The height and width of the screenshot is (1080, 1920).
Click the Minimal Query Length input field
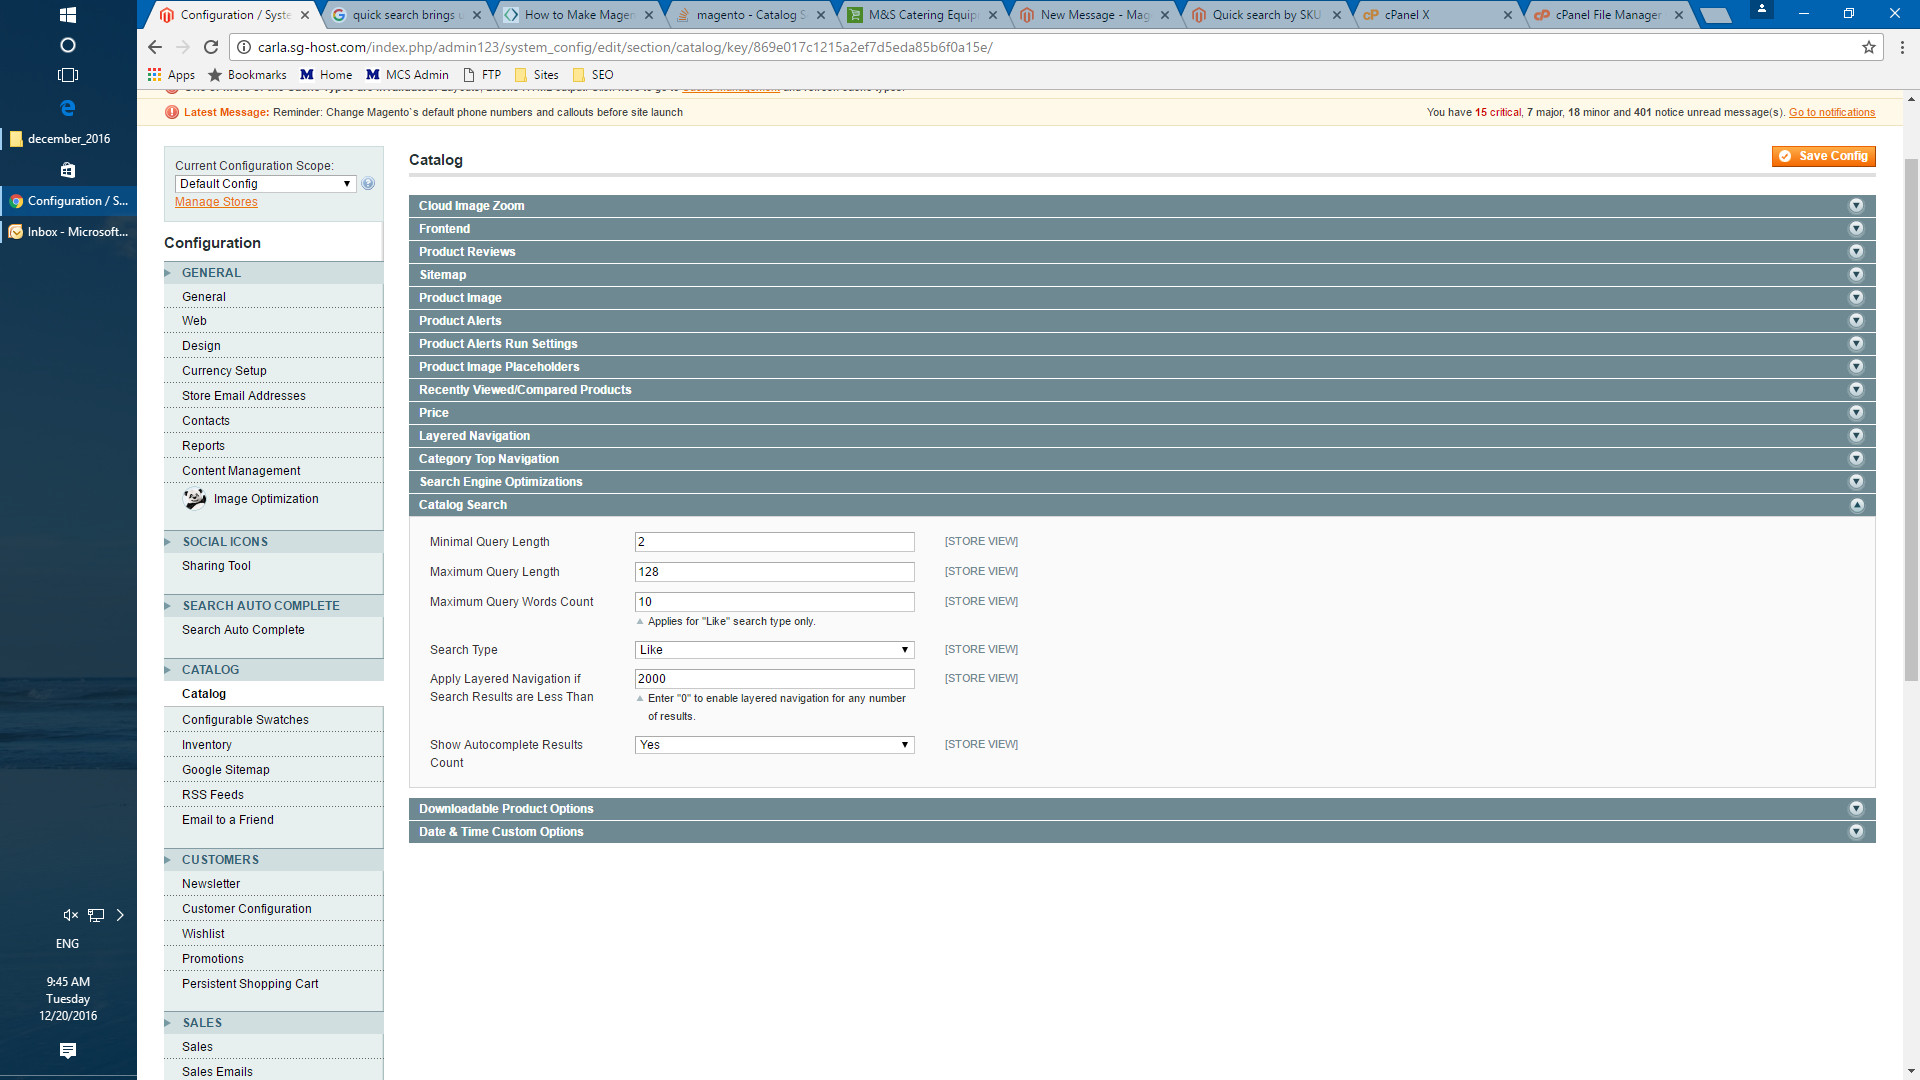click(x=774, y=542)
